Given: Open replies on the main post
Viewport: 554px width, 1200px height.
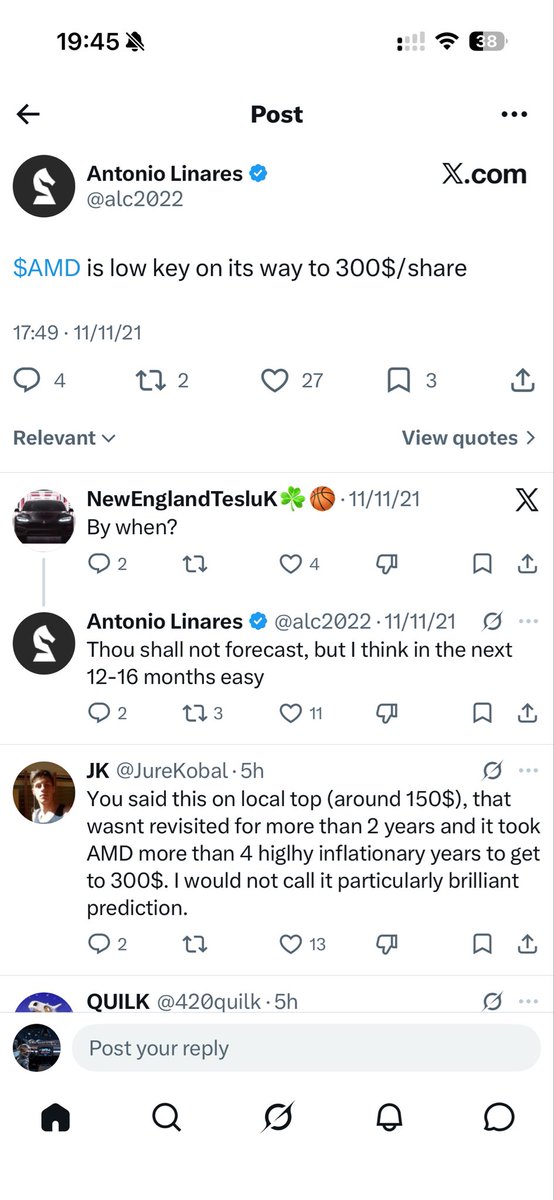Looking at the screenshot, I should pos(39,380).
